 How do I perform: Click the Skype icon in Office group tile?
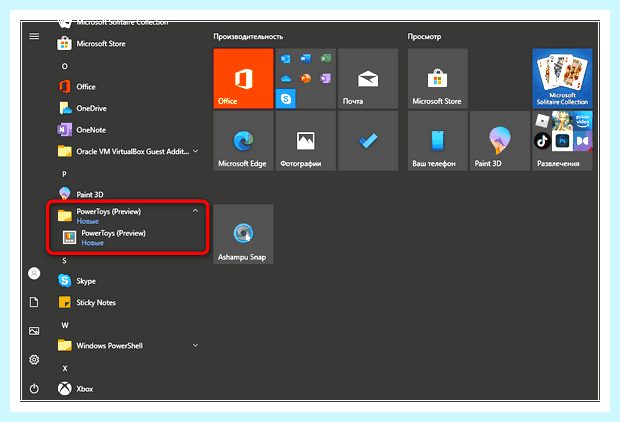point(285,98)
